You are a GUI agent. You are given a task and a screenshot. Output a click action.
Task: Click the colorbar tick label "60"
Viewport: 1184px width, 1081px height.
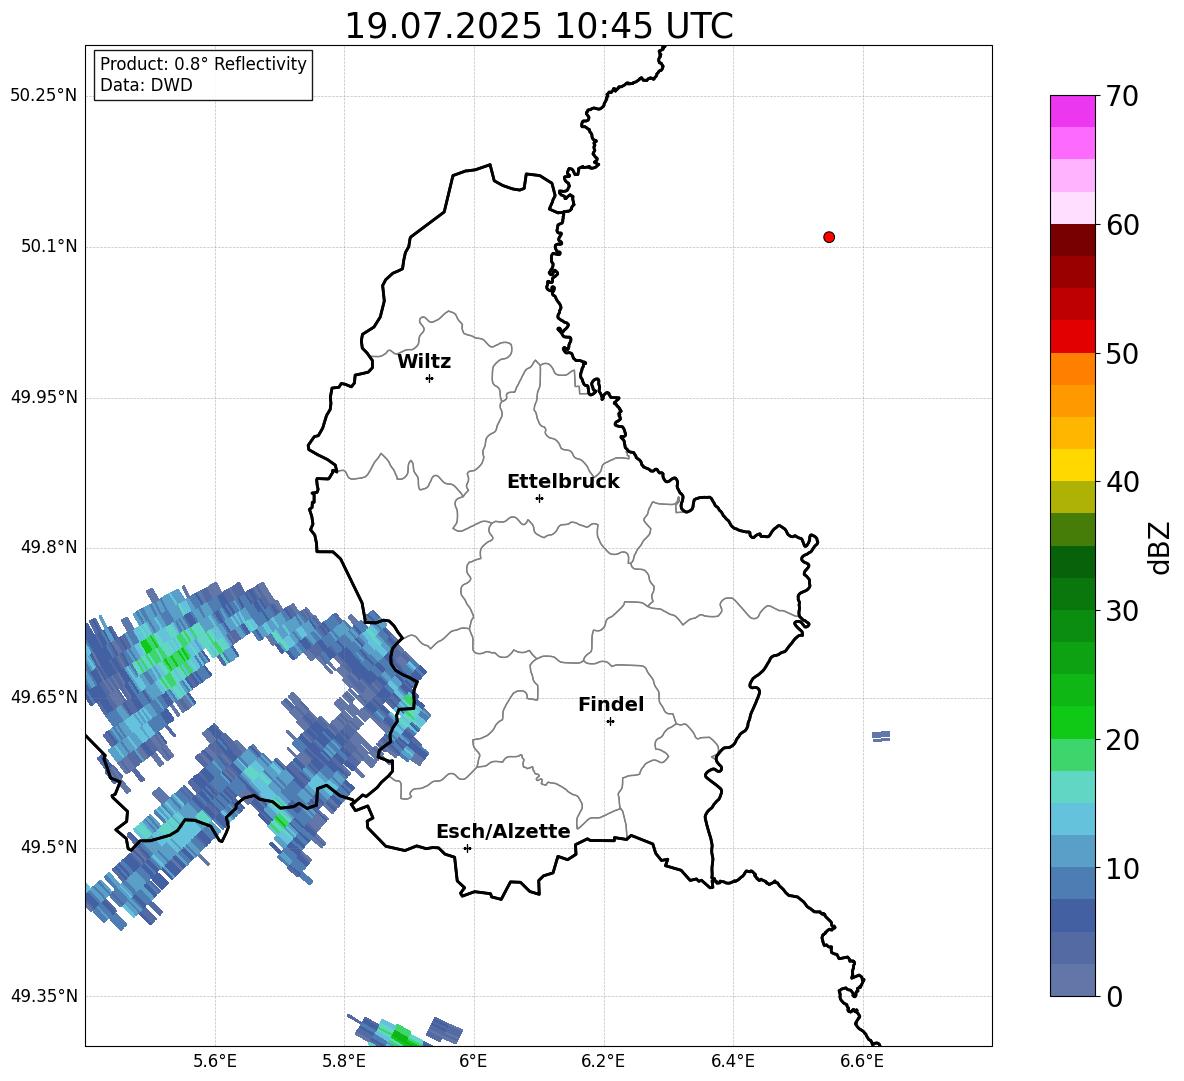click(1122, 225)
